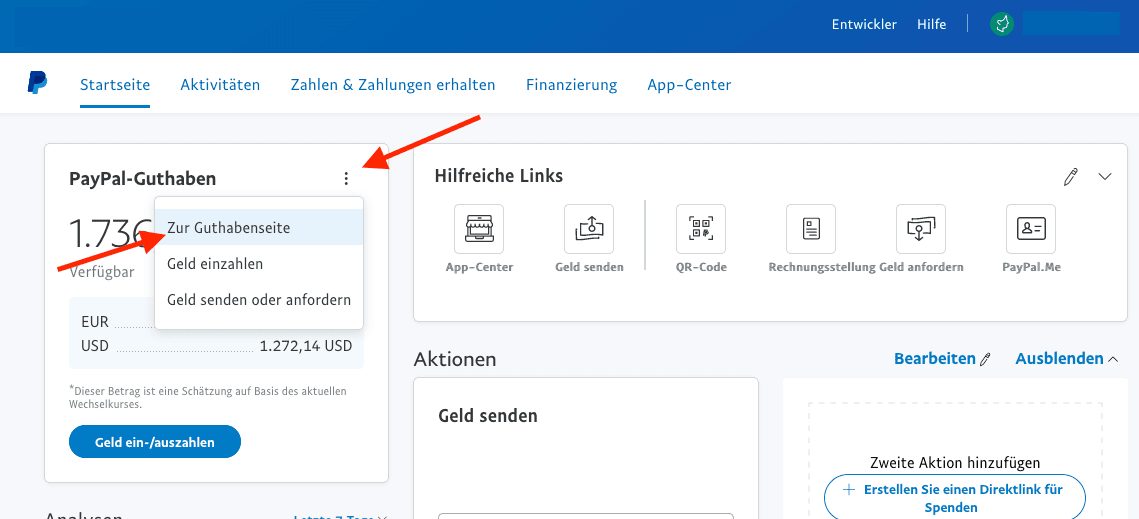Open the Hilfe link in header
This screenshot has width=1139, height=519.
point(931,25)
